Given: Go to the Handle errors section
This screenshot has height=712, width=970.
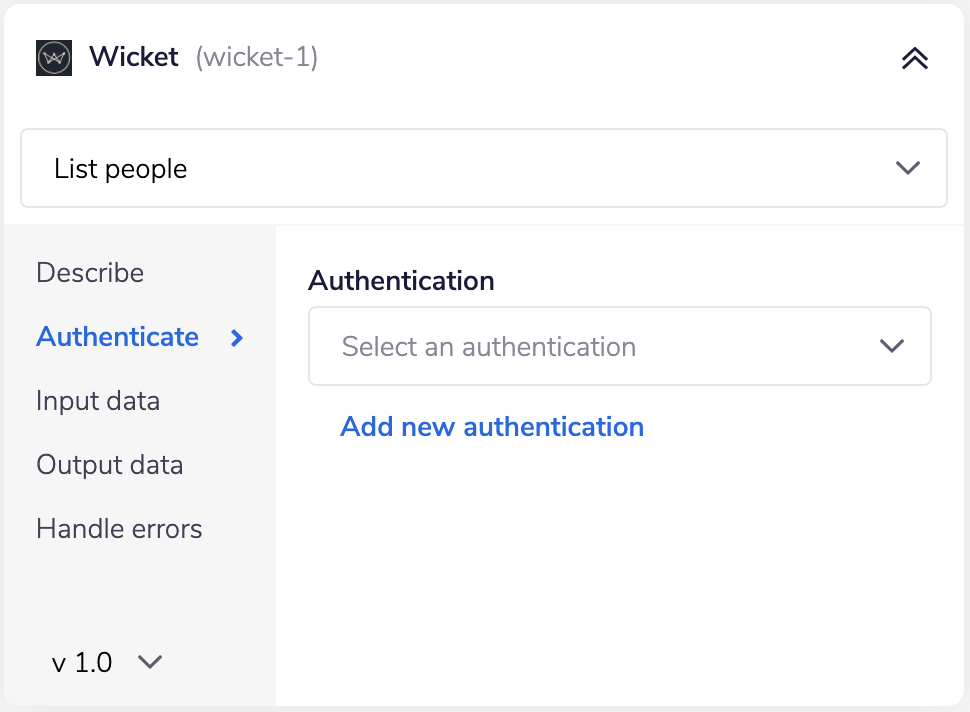Looking at the screenshot, I should (119, 528).
